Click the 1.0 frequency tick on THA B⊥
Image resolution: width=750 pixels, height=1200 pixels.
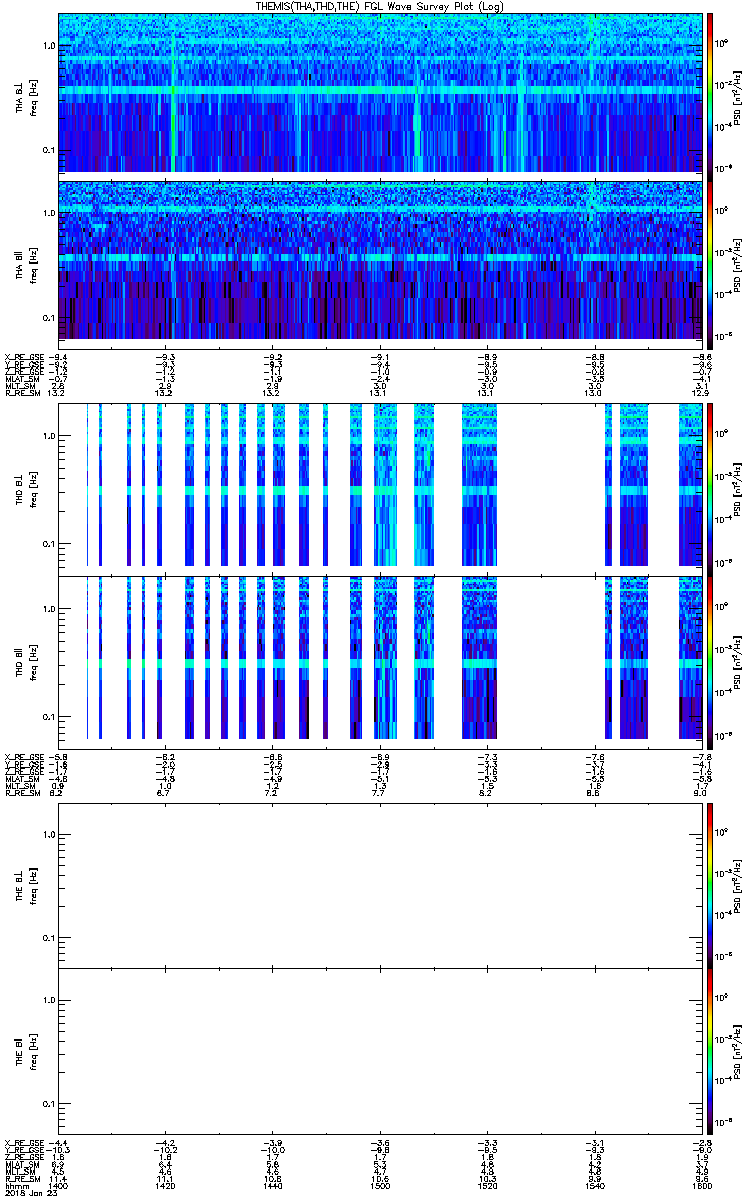coord(48,46)
